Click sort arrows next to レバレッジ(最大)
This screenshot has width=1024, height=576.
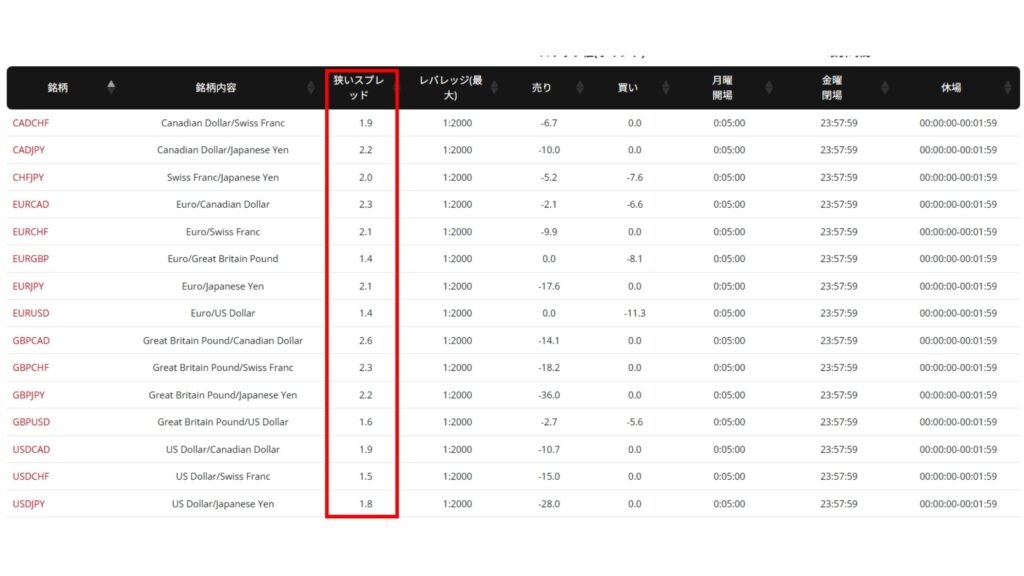495,88
